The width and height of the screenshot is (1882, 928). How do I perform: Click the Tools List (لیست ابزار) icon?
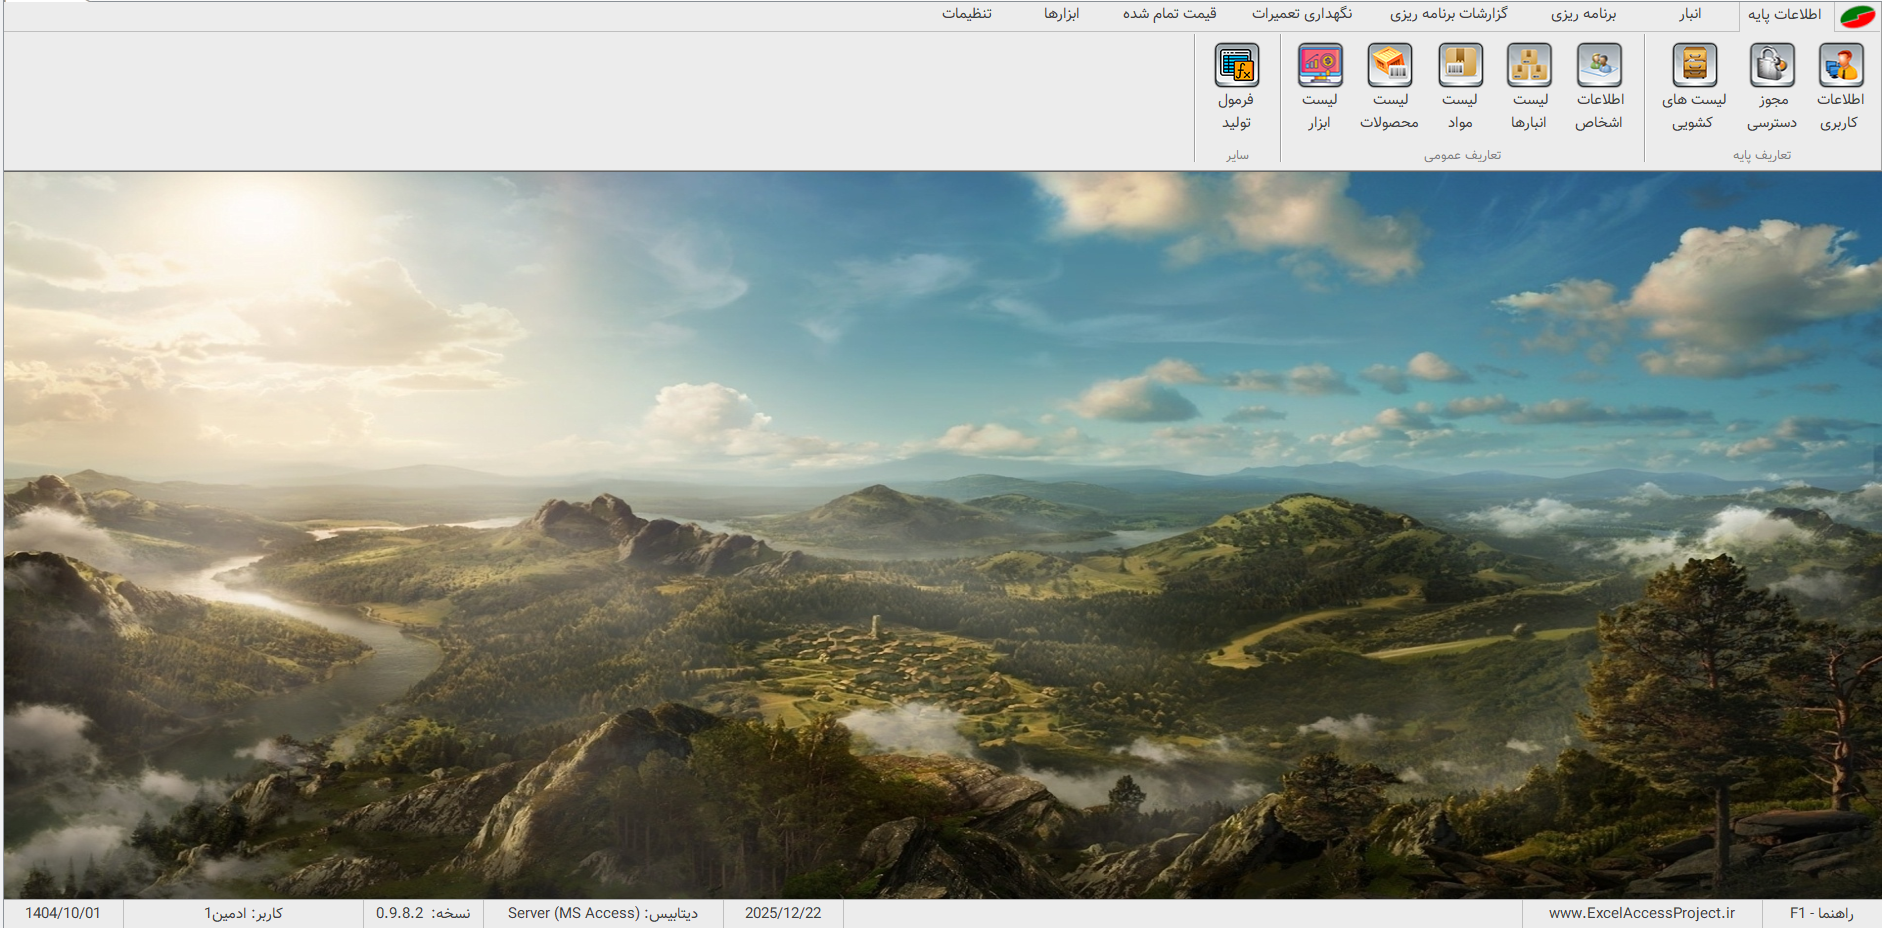pos(1319,66)
